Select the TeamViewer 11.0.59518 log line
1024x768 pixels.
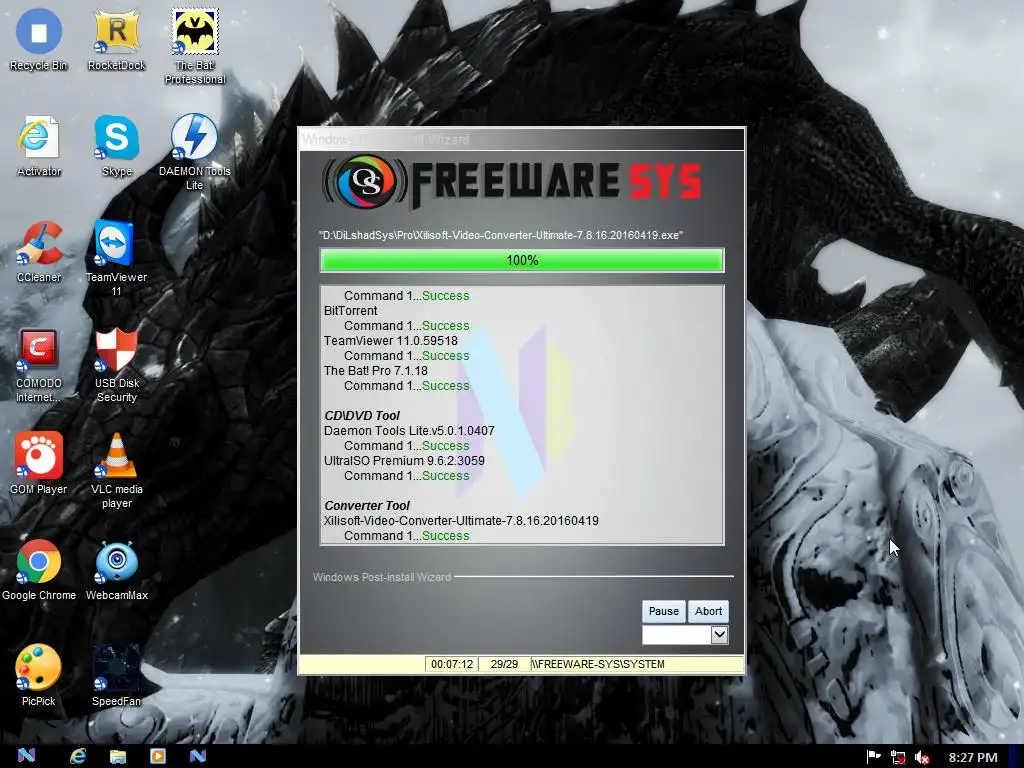(x=391, y=341)
